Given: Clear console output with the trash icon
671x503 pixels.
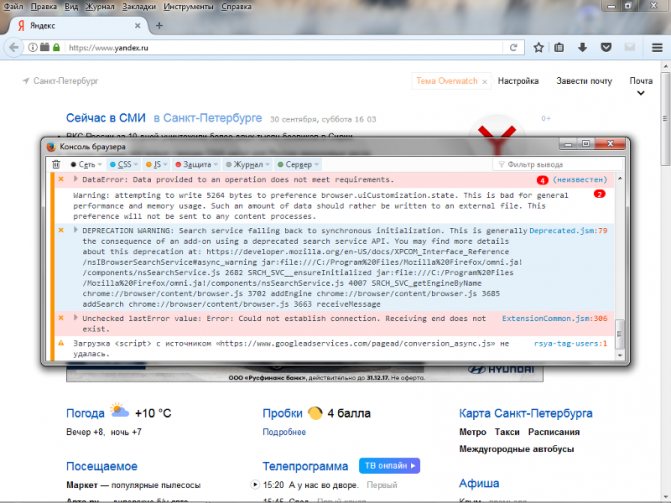Looking at the screenshot, I should click(x=56, y=164).
